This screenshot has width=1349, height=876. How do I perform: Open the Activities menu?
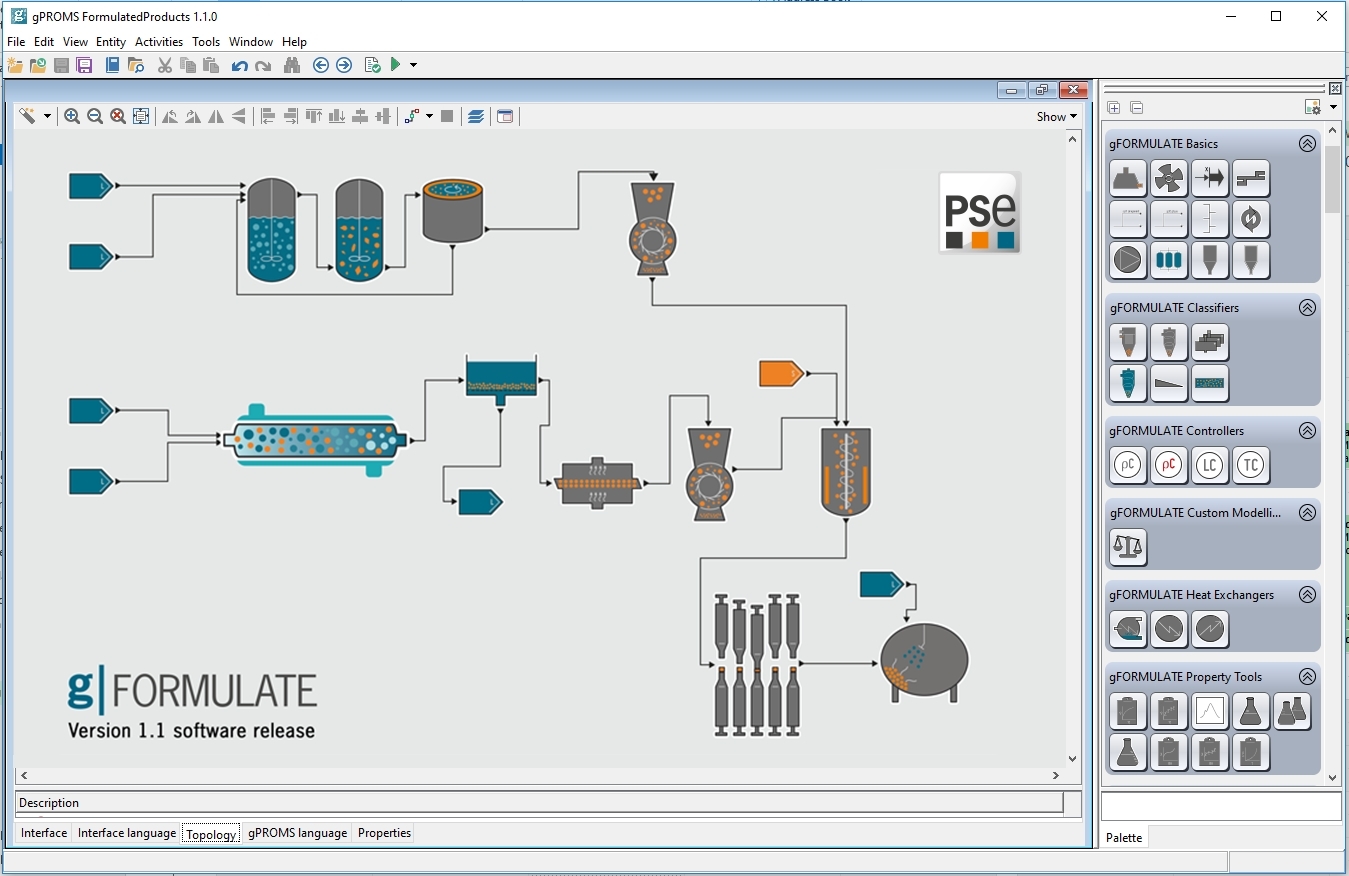click(158, 42)
